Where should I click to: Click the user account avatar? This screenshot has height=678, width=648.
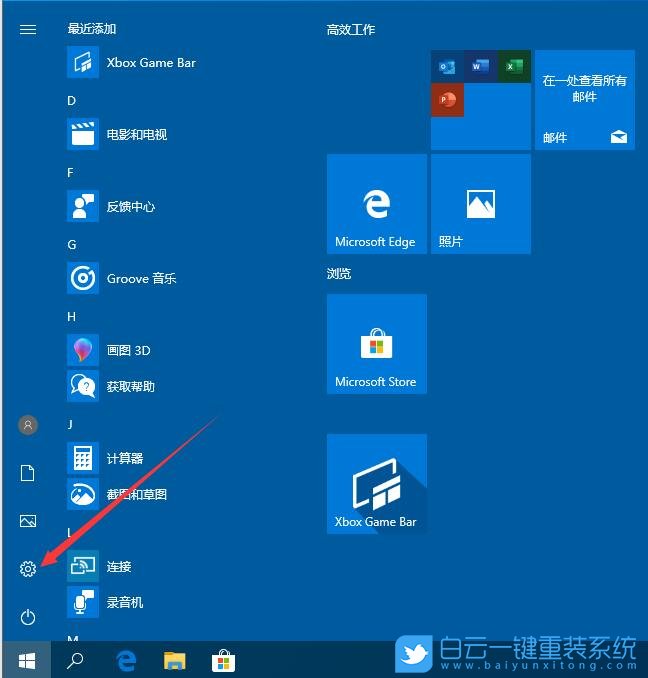(x=28, y=425)
